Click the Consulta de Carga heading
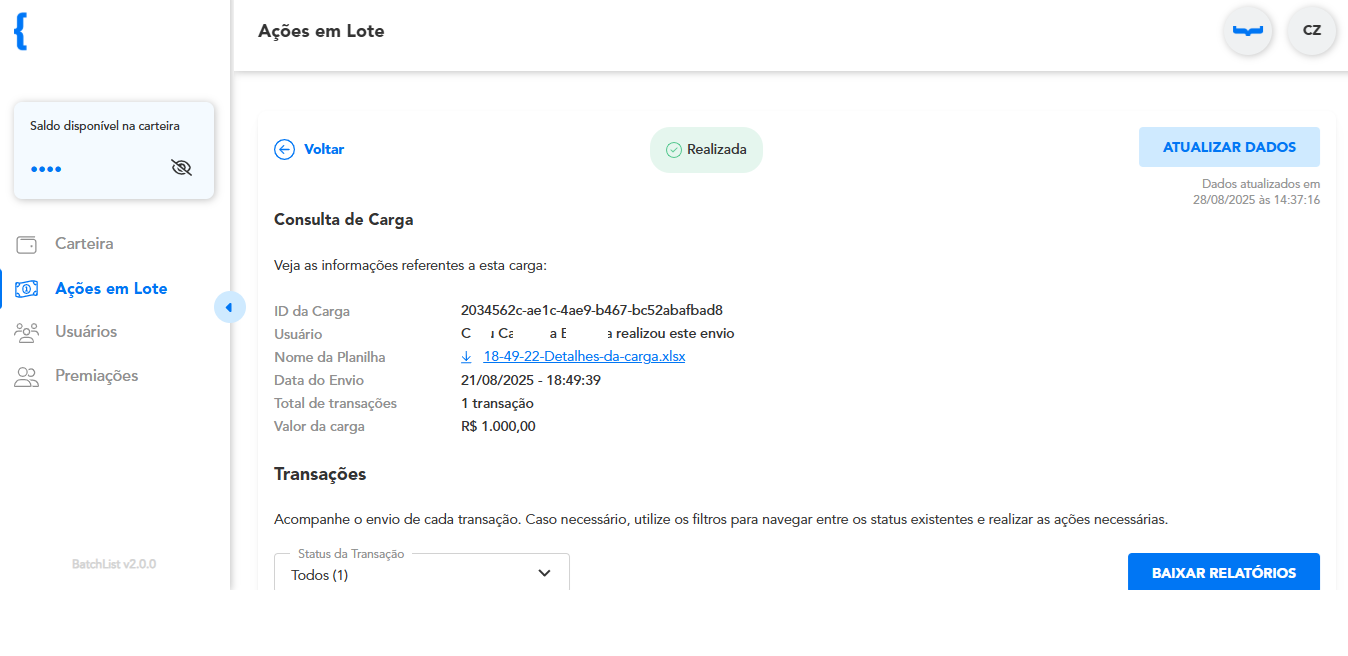 (343, 219)
